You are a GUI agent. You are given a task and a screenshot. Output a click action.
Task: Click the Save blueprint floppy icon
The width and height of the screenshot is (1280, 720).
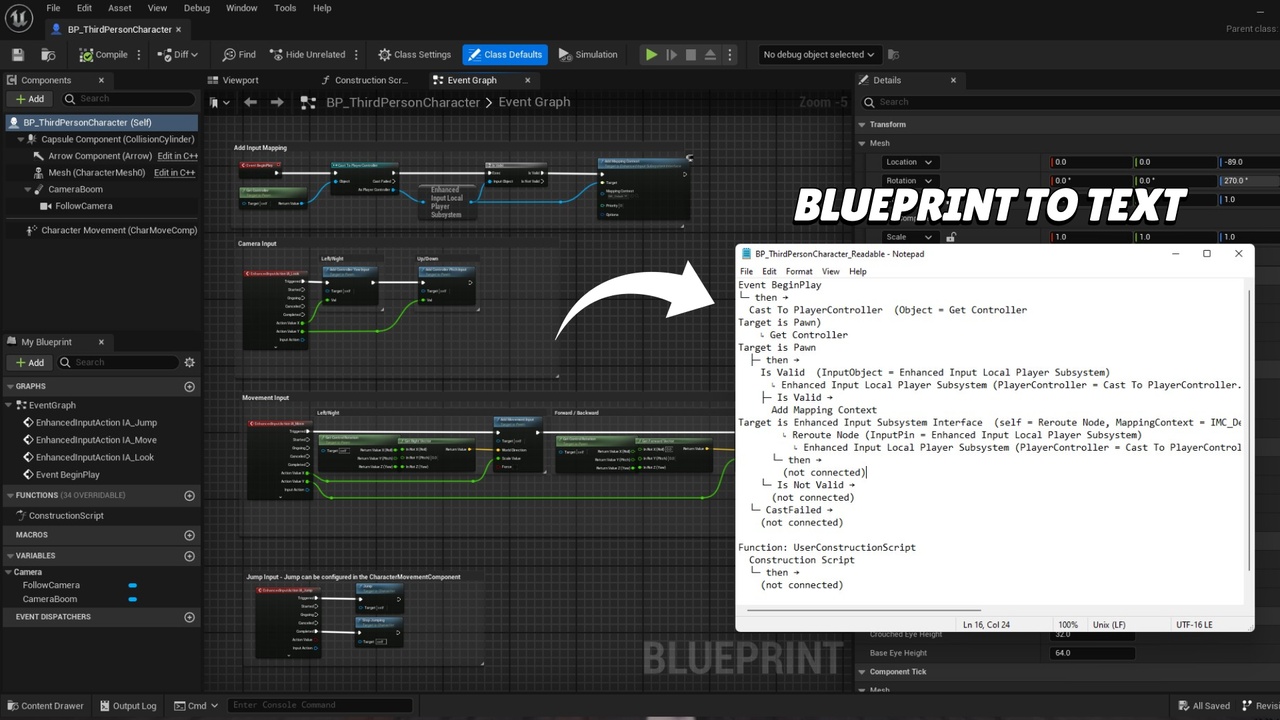[x=18, y=55]
